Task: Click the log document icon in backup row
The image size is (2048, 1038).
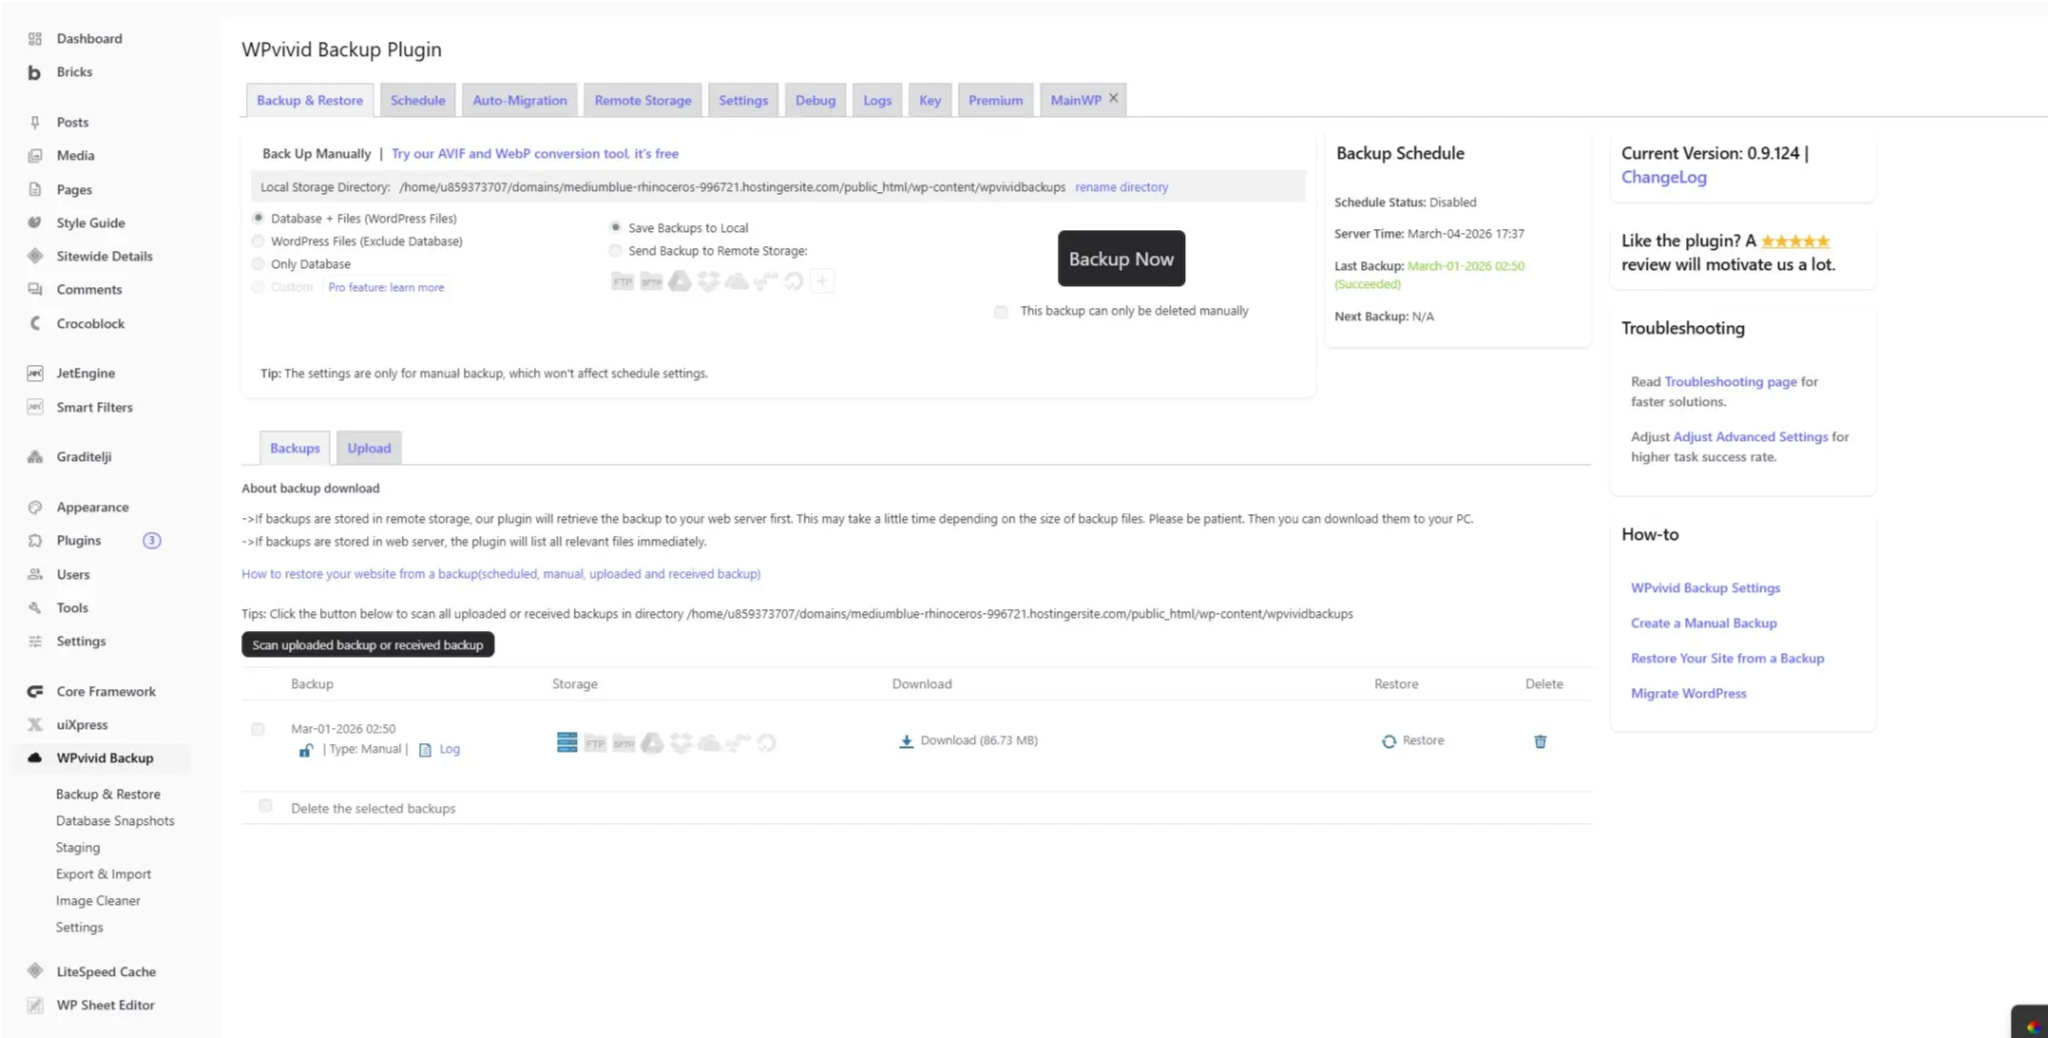Action: pos(425,750)
